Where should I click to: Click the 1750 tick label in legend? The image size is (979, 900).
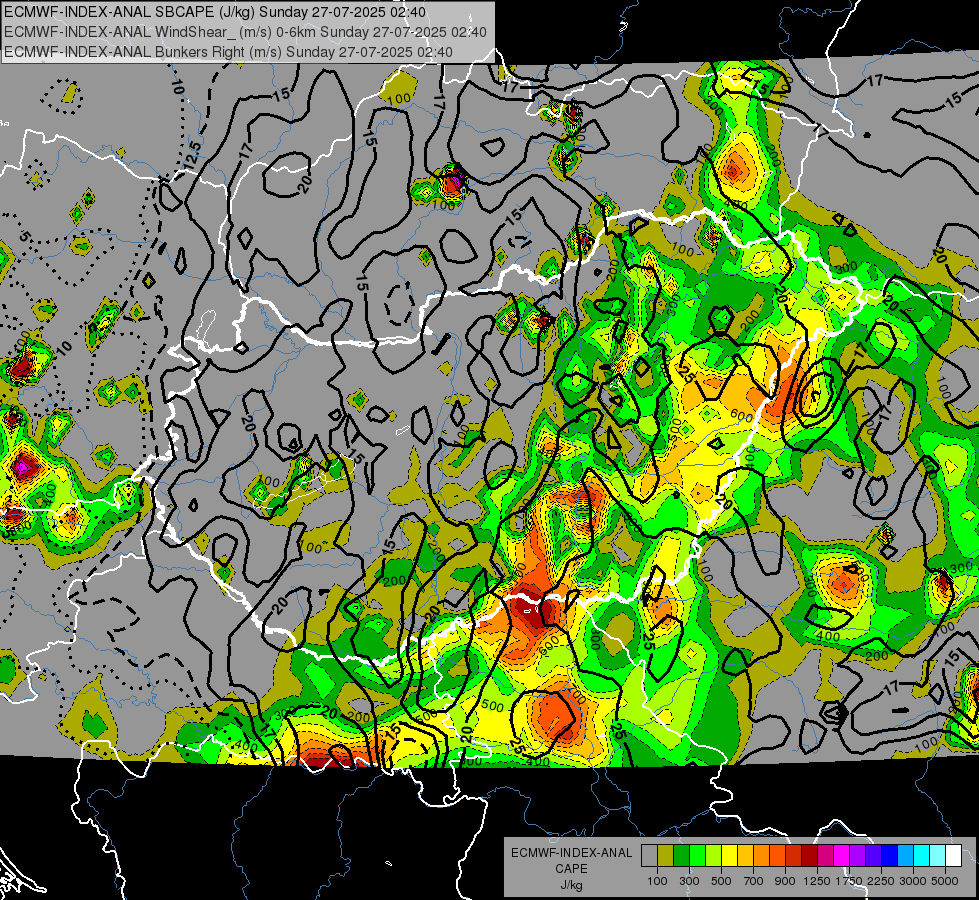click(x=849, y=881)
